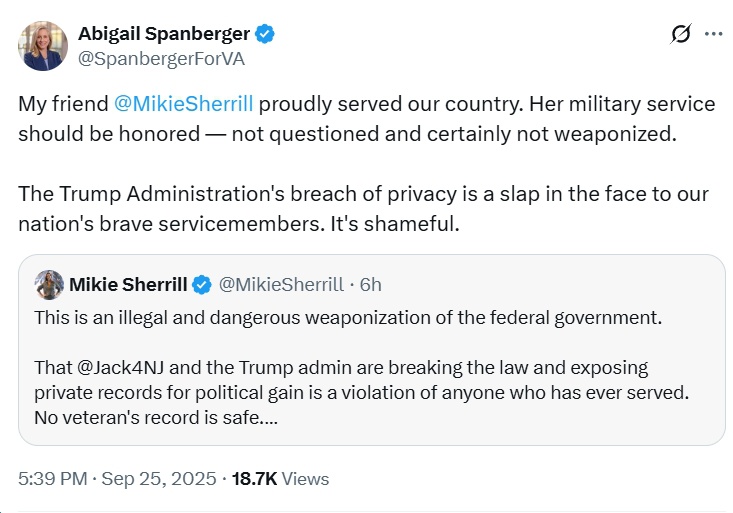Click the verified badge beside Abigail Spanberger

265,34
